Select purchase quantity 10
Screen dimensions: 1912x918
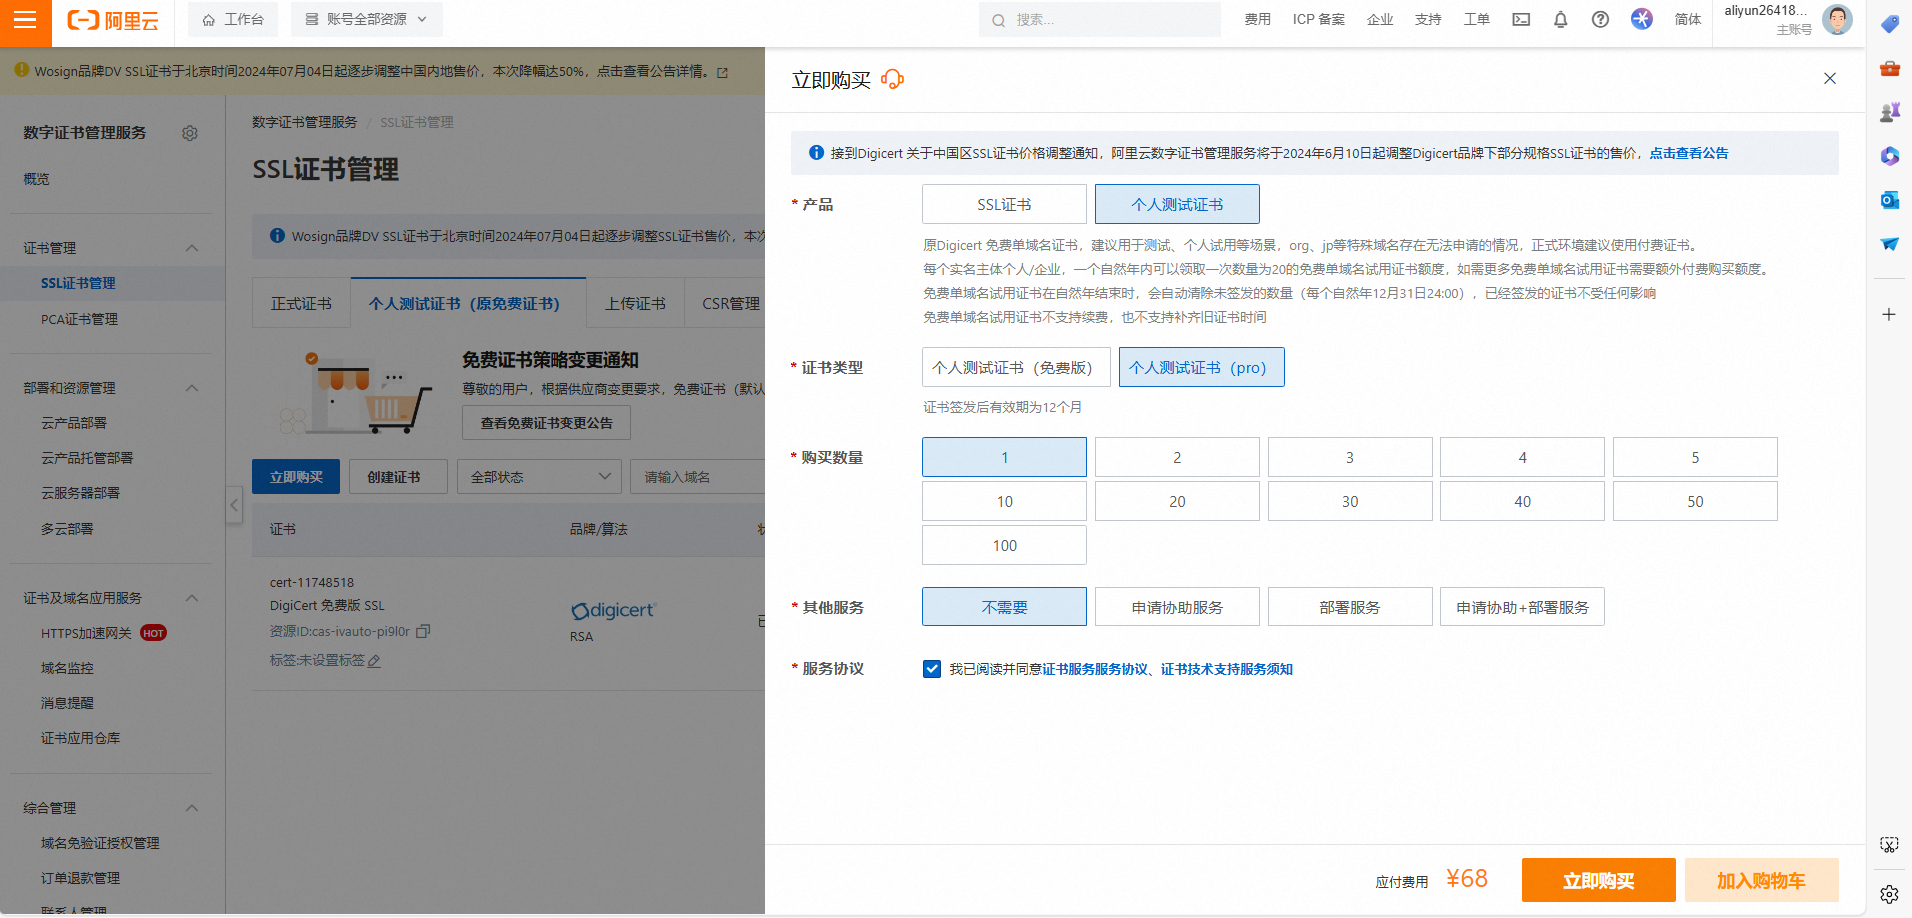[1004, 501]
